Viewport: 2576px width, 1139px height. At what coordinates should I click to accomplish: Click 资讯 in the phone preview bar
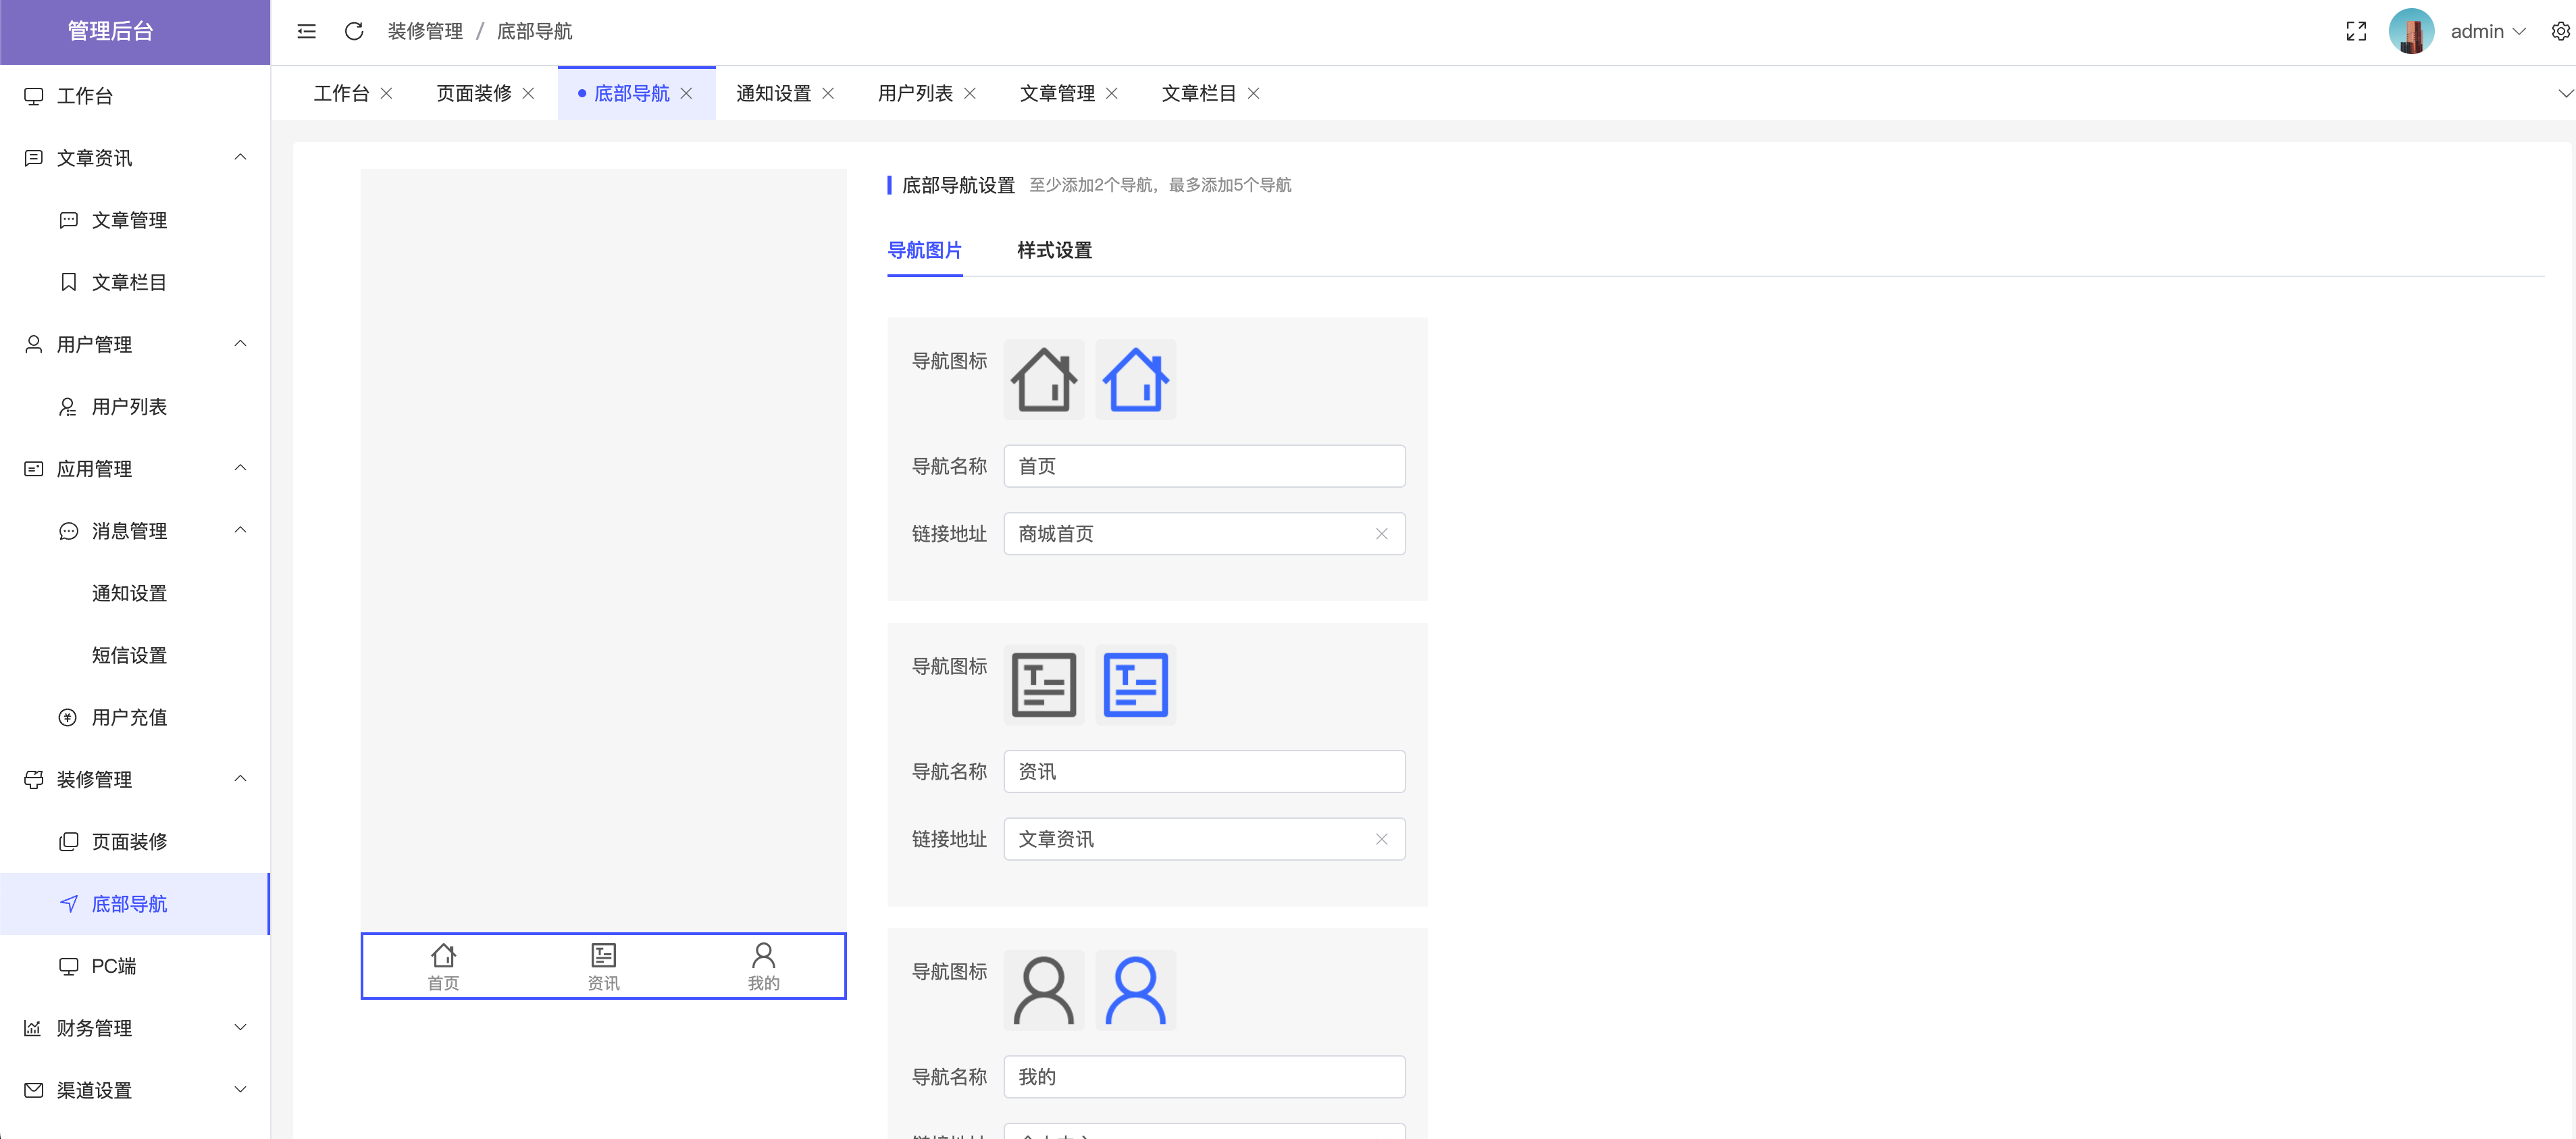(x=603, y=967)
